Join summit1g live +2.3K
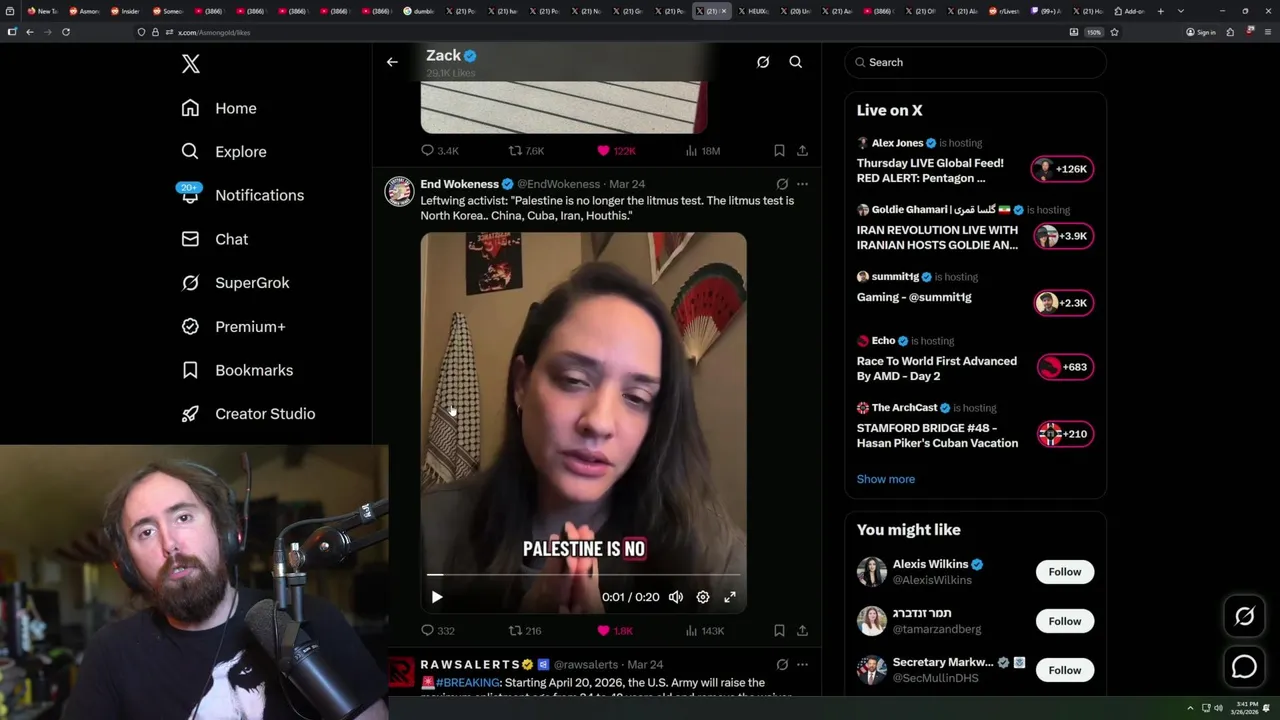1280x720 pixels. click(1063, 303)
